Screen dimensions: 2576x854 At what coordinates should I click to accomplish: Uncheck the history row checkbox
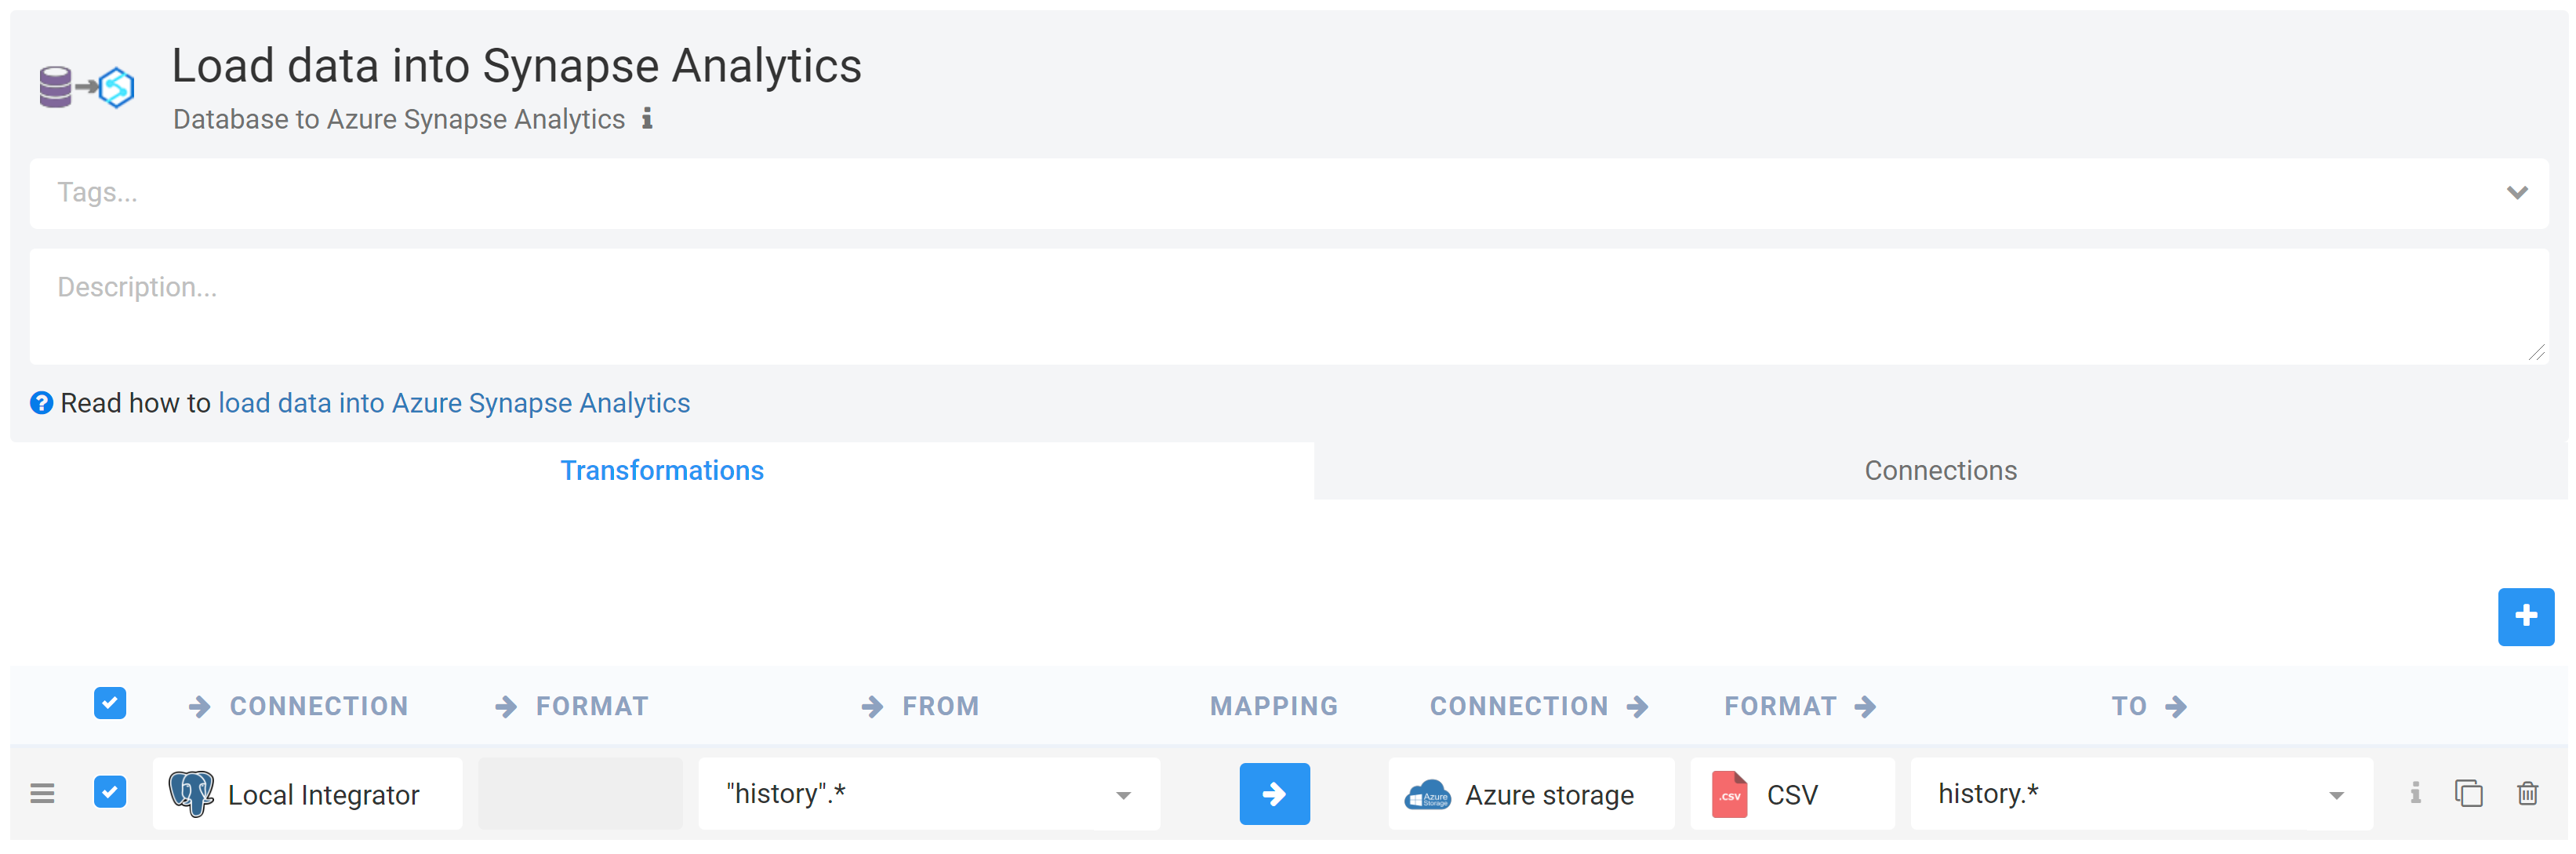tap(110, 792)
